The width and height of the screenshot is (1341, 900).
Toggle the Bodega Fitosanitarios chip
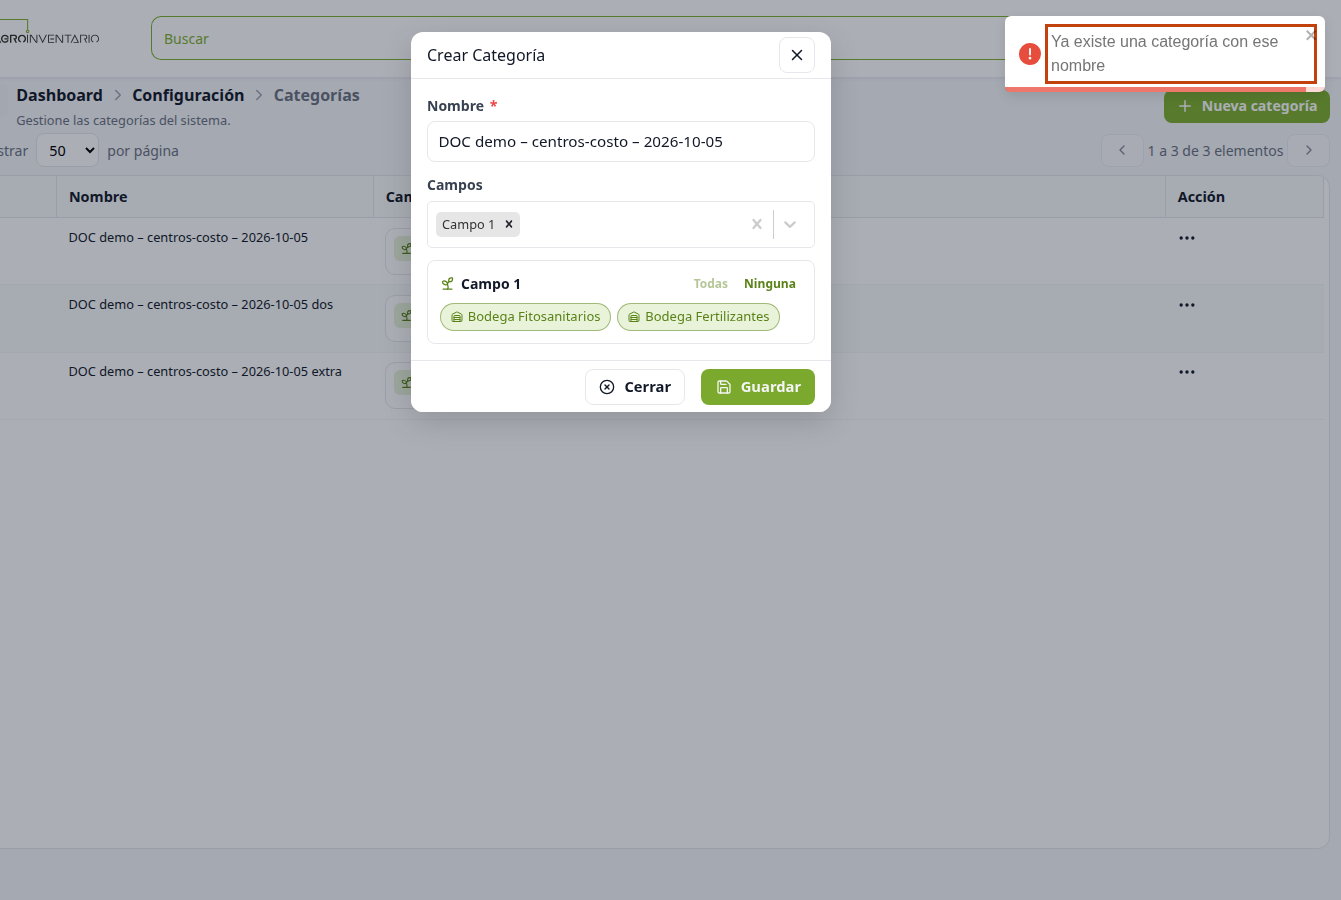pos(525,317)
